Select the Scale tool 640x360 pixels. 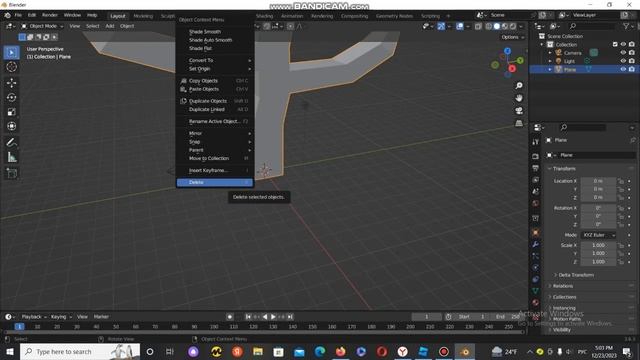(11, 112)
